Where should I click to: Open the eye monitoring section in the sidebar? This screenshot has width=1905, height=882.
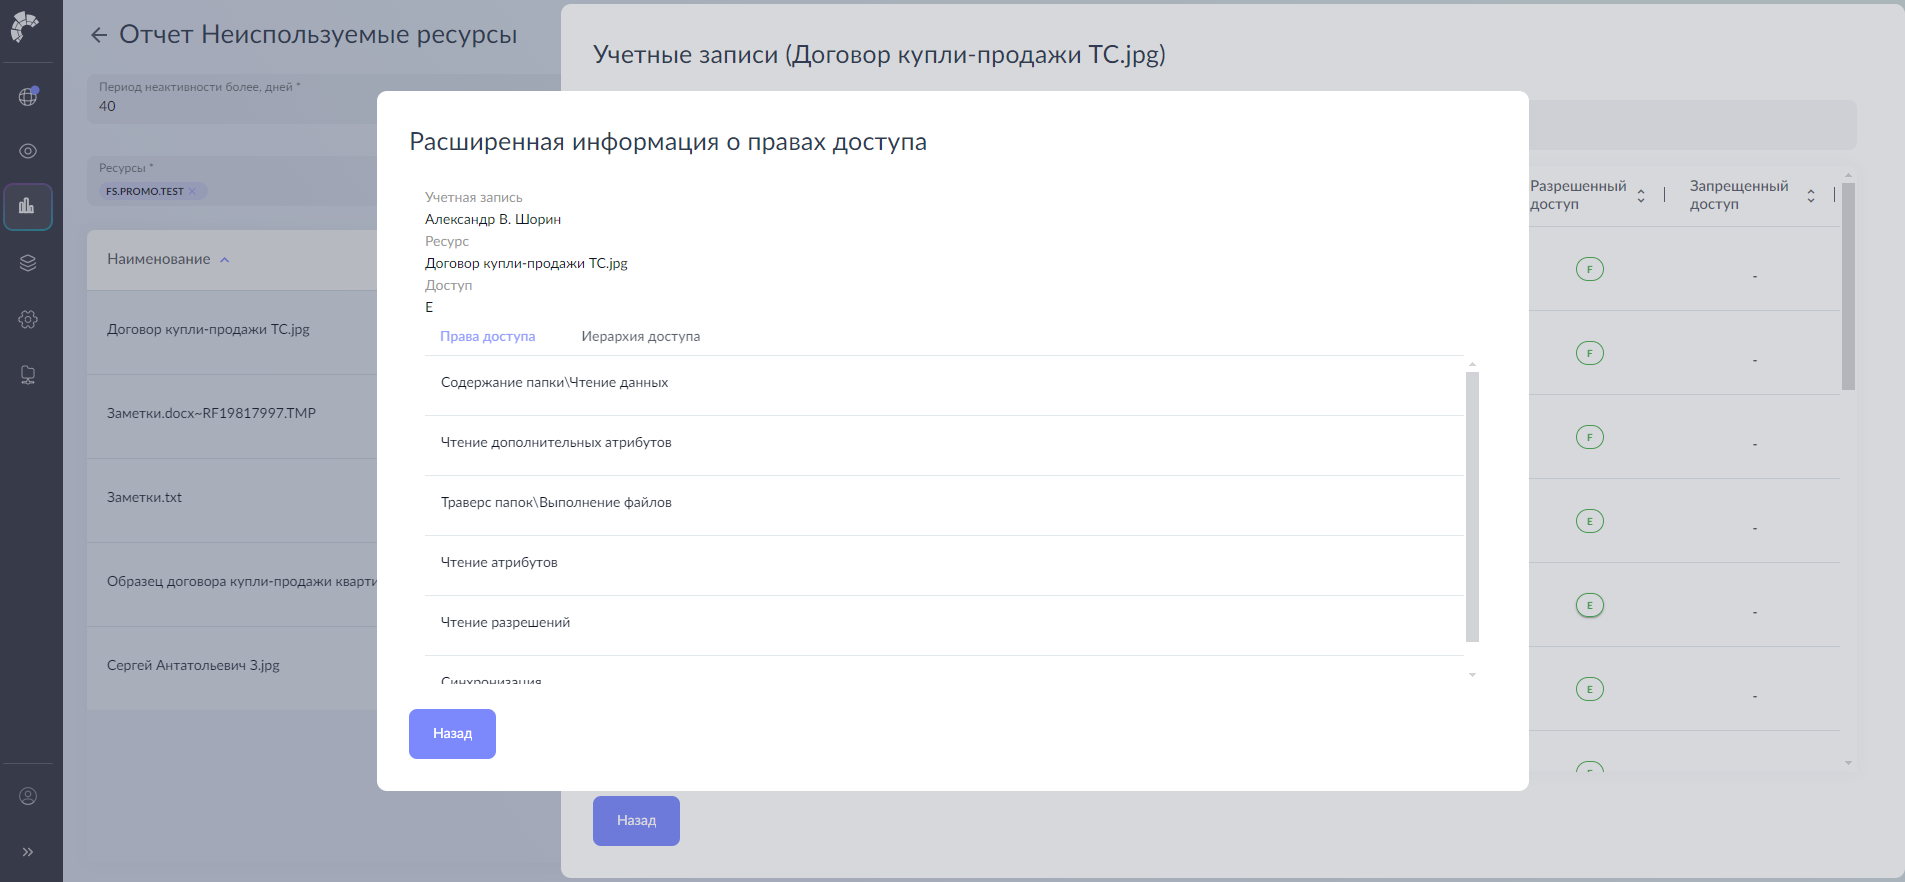point(28,151)
